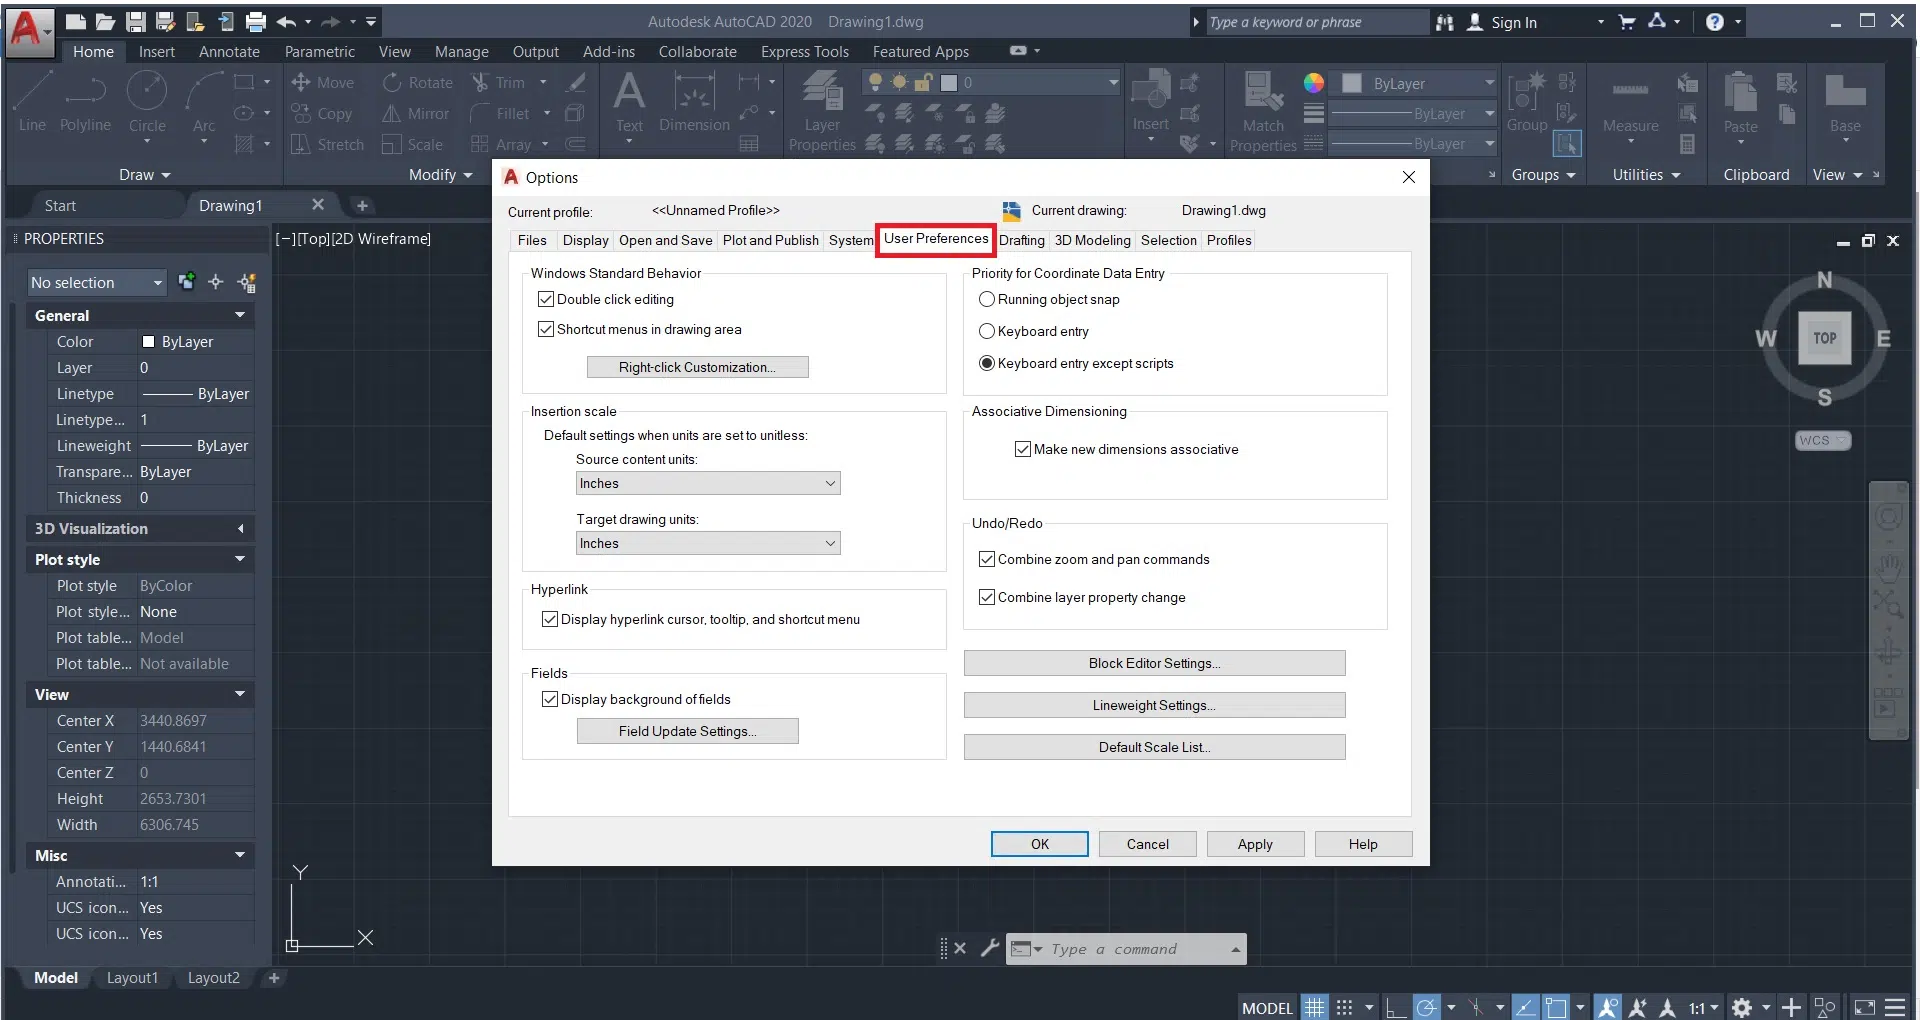
Task: Click the Quick Select icon in Properties
Action: (x=247, y=283)
